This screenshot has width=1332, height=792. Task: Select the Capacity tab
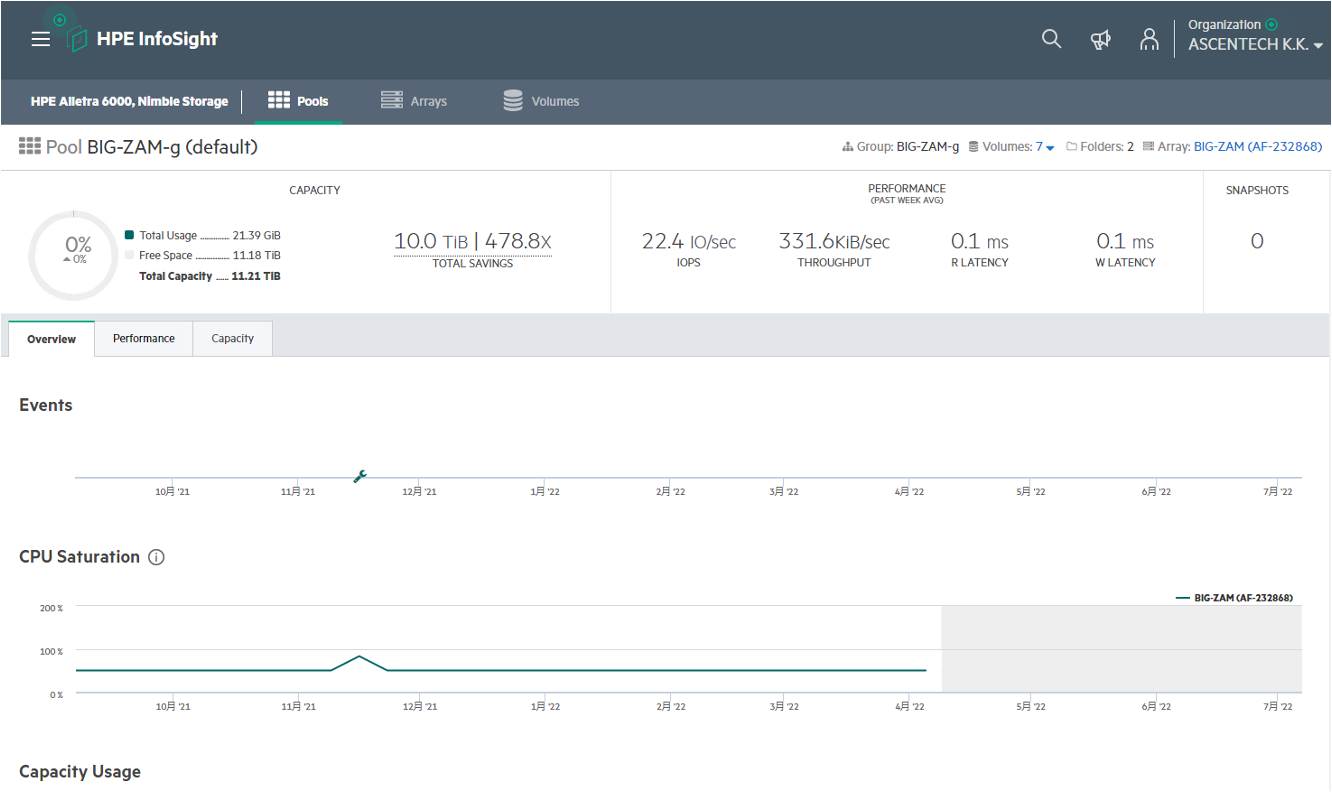click(233, 339)
